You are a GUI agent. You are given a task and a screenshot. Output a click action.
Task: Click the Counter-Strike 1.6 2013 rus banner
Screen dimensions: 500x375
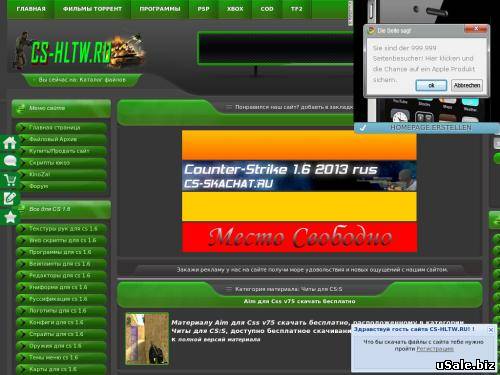tap(299, 176)
